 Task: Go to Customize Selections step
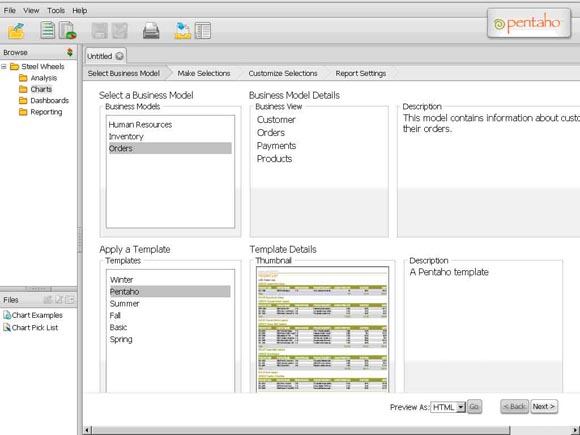283,73
